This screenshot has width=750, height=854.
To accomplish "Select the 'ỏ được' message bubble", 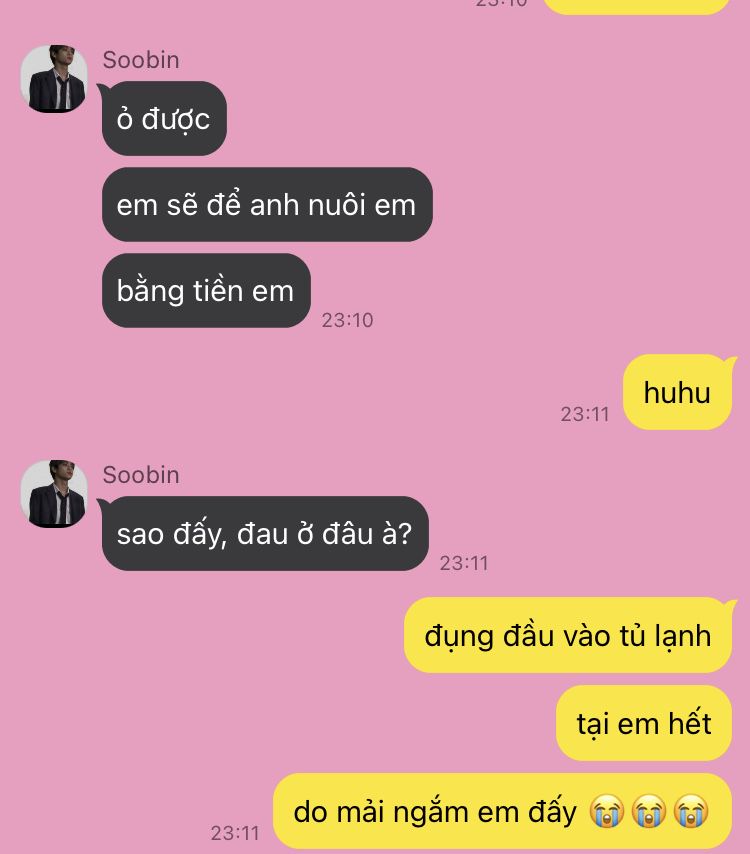I will [163, 119].
